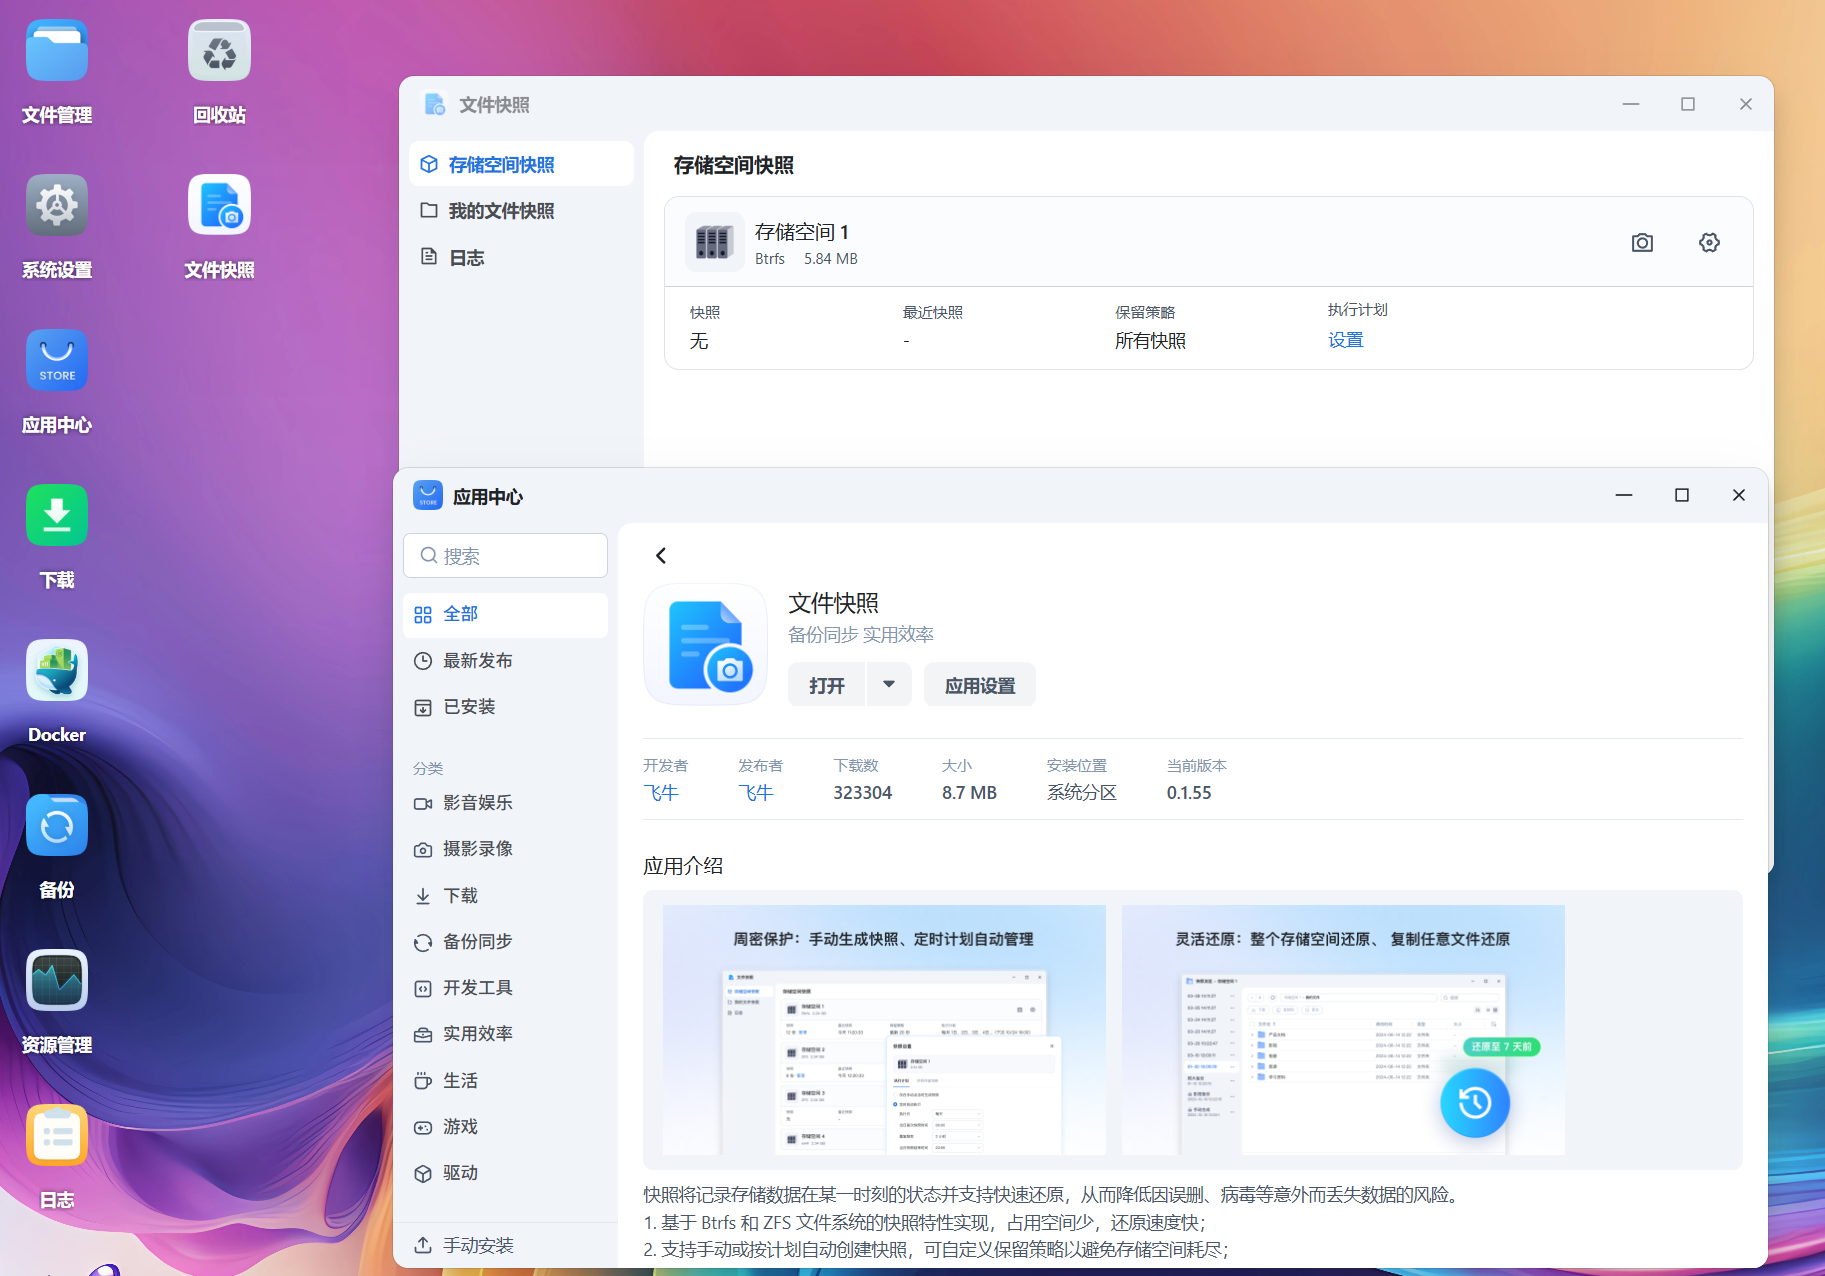
Task: Click the 飞牛 publisher link under 发布者
Action: click(x=756, y=793)
